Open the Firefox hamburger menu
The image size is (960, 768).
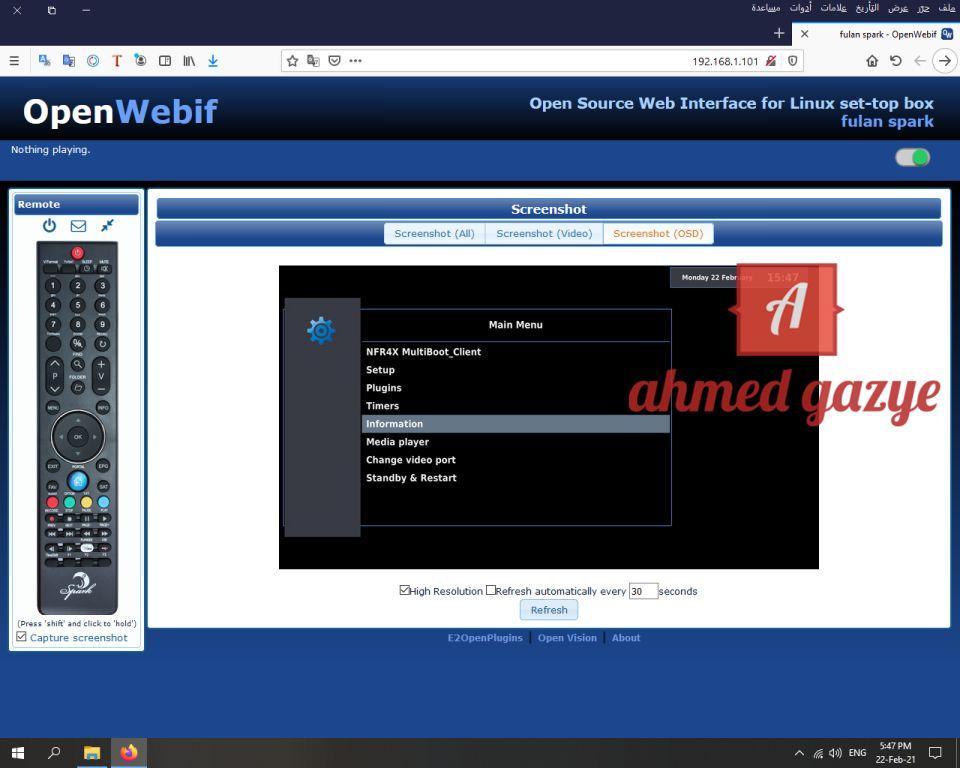click(15, 61)
